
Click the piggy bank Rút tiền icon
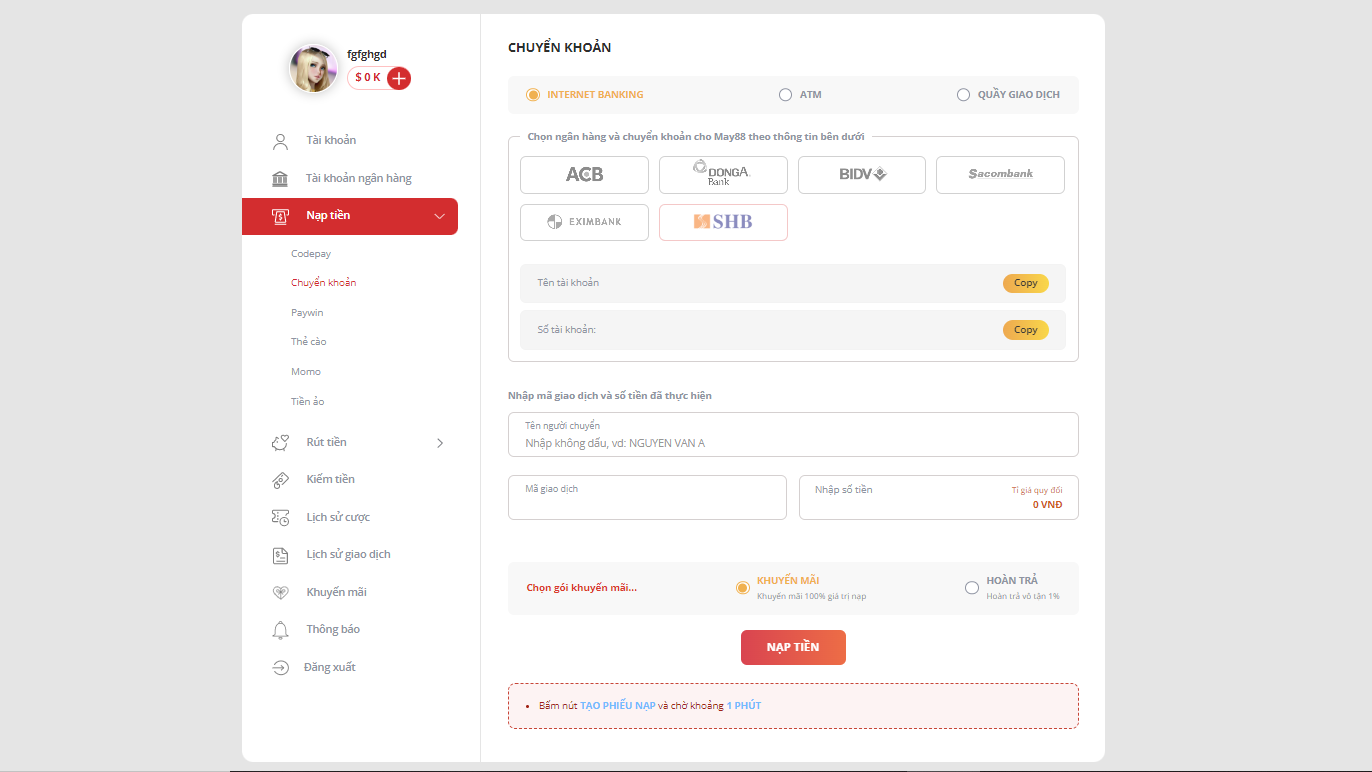[x=281, y=442]
